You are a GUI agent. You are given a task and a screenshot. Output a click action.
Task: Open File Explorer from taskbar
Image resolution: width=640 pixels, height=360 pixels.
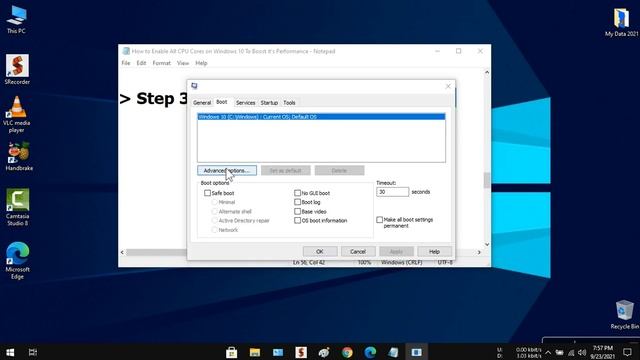click(255, 352)
